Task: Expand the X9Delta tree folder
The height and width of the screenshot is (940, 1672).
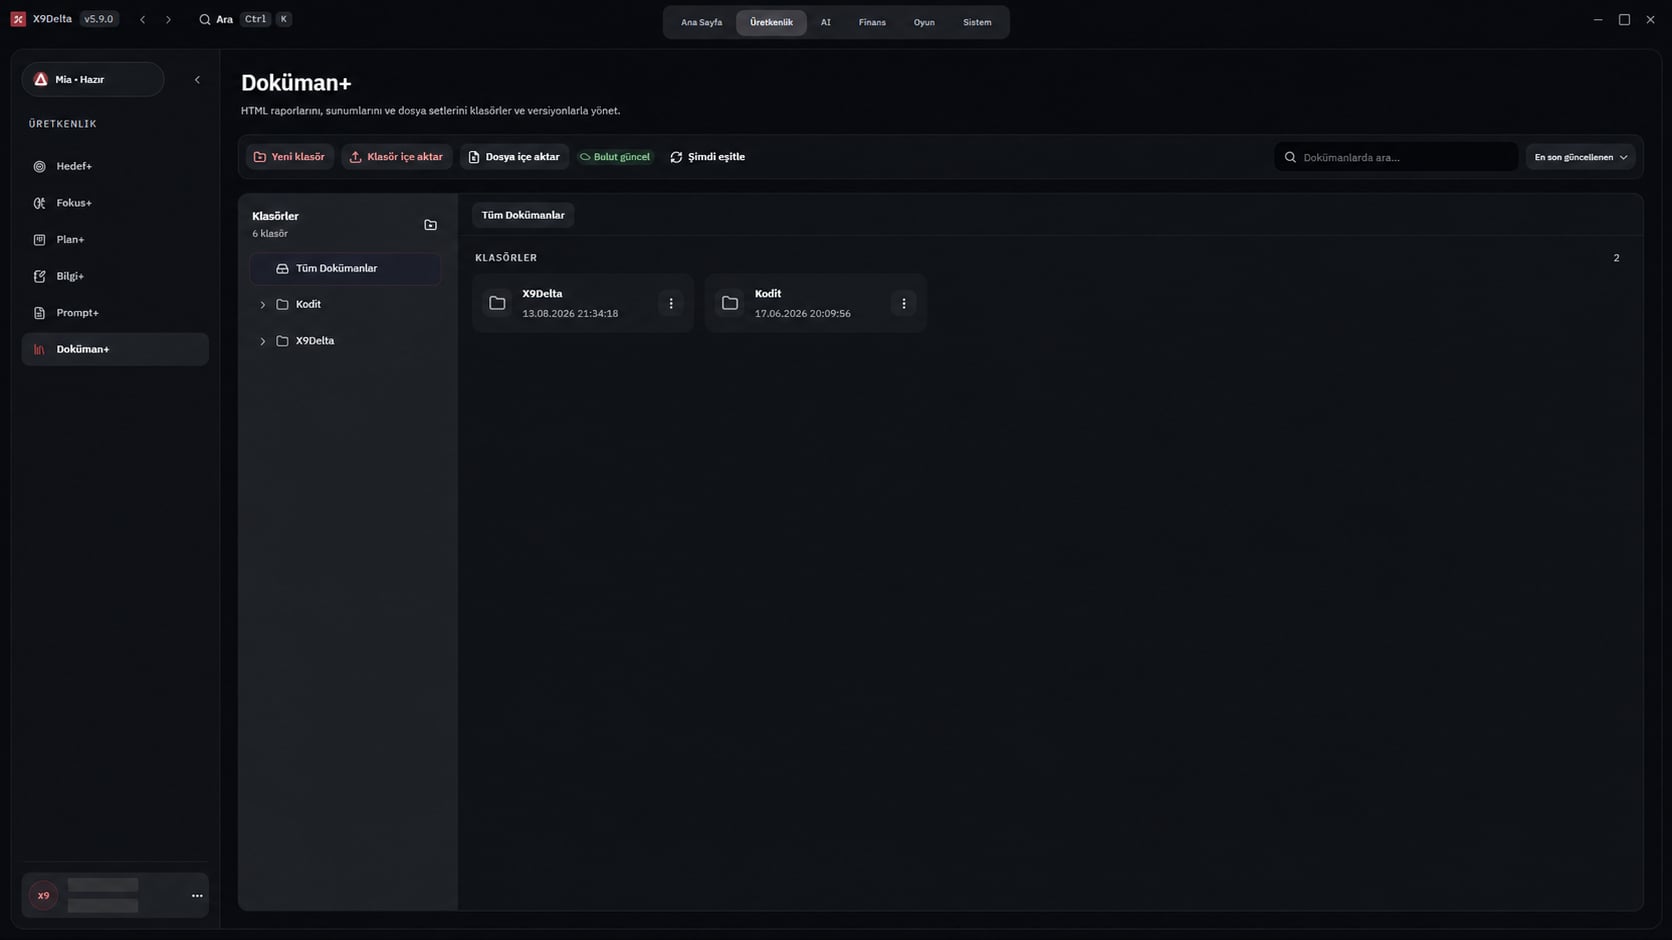Action: coord(263,341)
